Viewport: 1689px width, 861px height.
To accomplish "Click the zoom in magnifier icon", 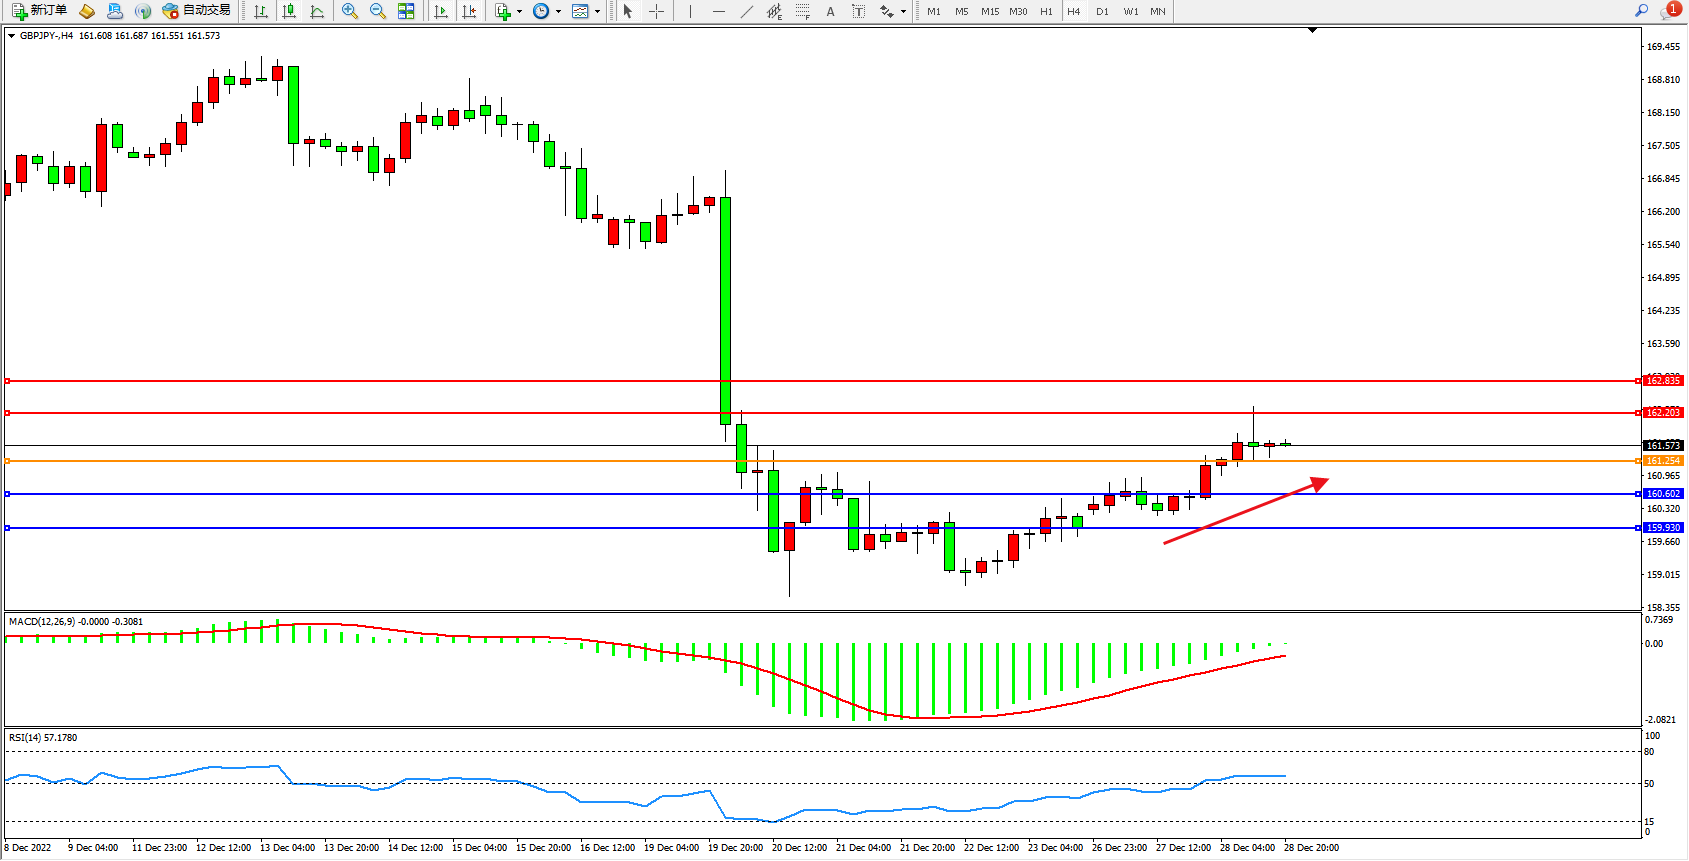I will [x=350, y=11].
